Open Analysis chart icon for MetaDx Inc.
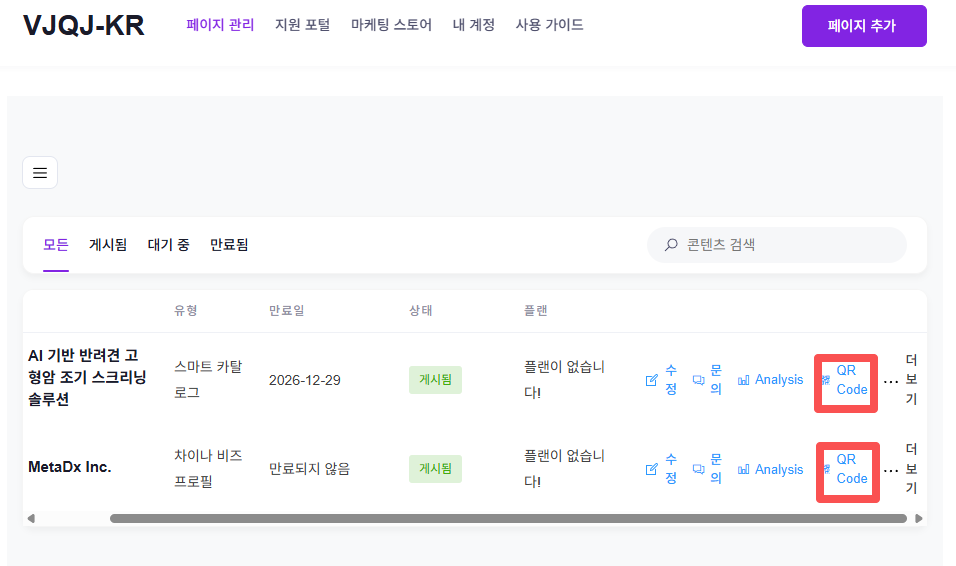The width and height of the screenshot is (956, 566). coord(744,469)
